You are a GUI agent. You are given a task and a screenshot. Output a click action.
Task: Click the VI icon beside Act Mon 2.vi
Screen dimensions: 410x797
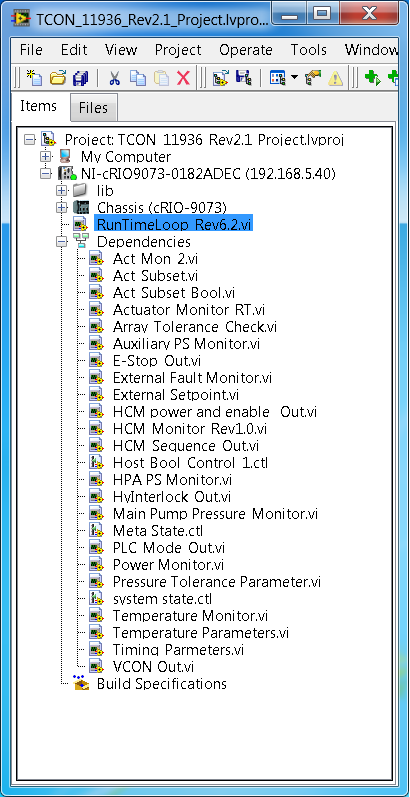pyautogui.click(x=96, y=259)
